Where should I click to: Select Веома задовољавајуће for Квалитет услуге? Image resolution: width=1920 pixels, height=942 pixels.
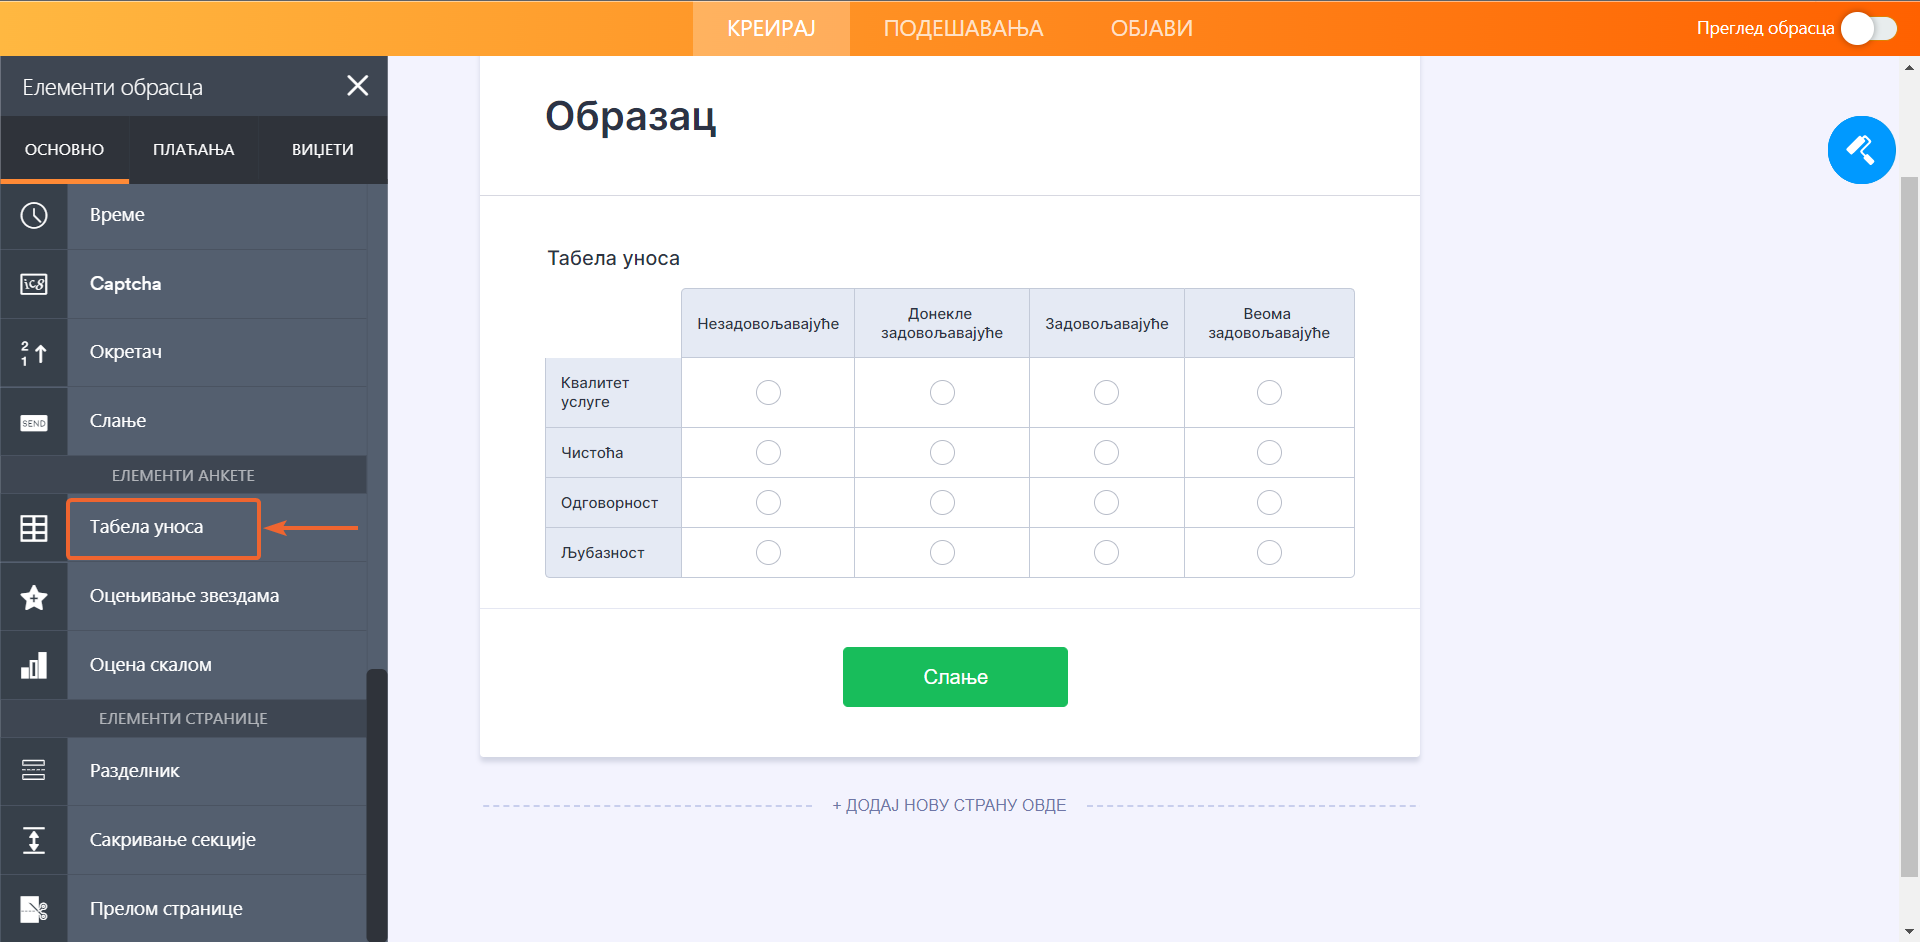pos(1269,392)
